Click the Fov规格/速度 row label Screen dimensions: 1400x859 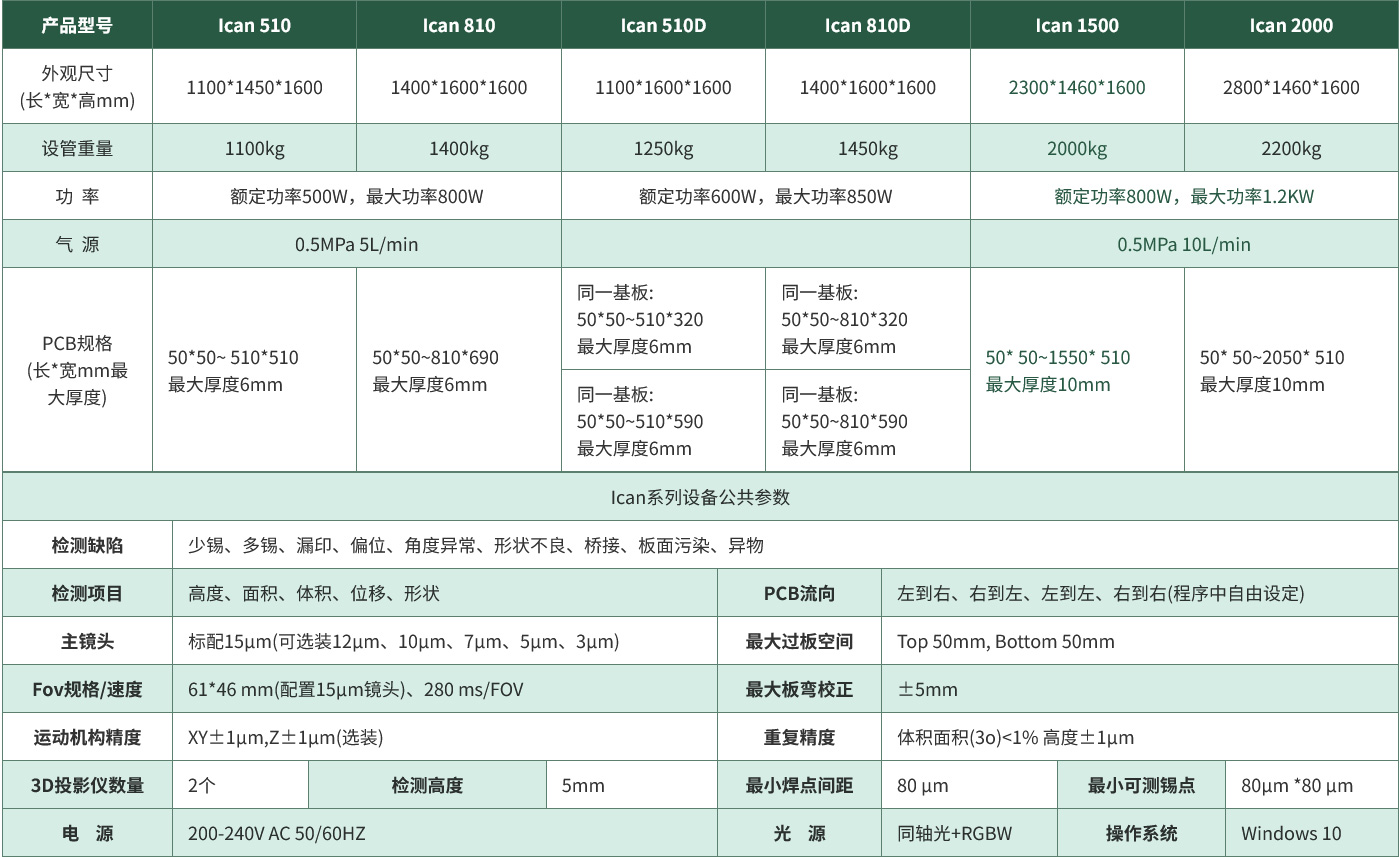point(87,689)
